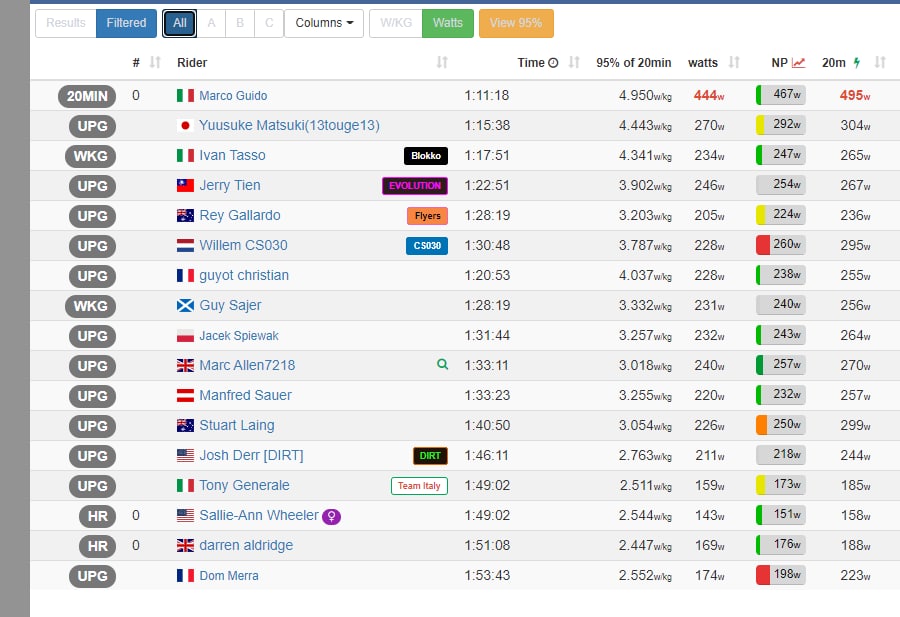Click the green lightning bolt icon by 20m
The width and height of the screenshot is (900, 617).
tap(856, 63)
